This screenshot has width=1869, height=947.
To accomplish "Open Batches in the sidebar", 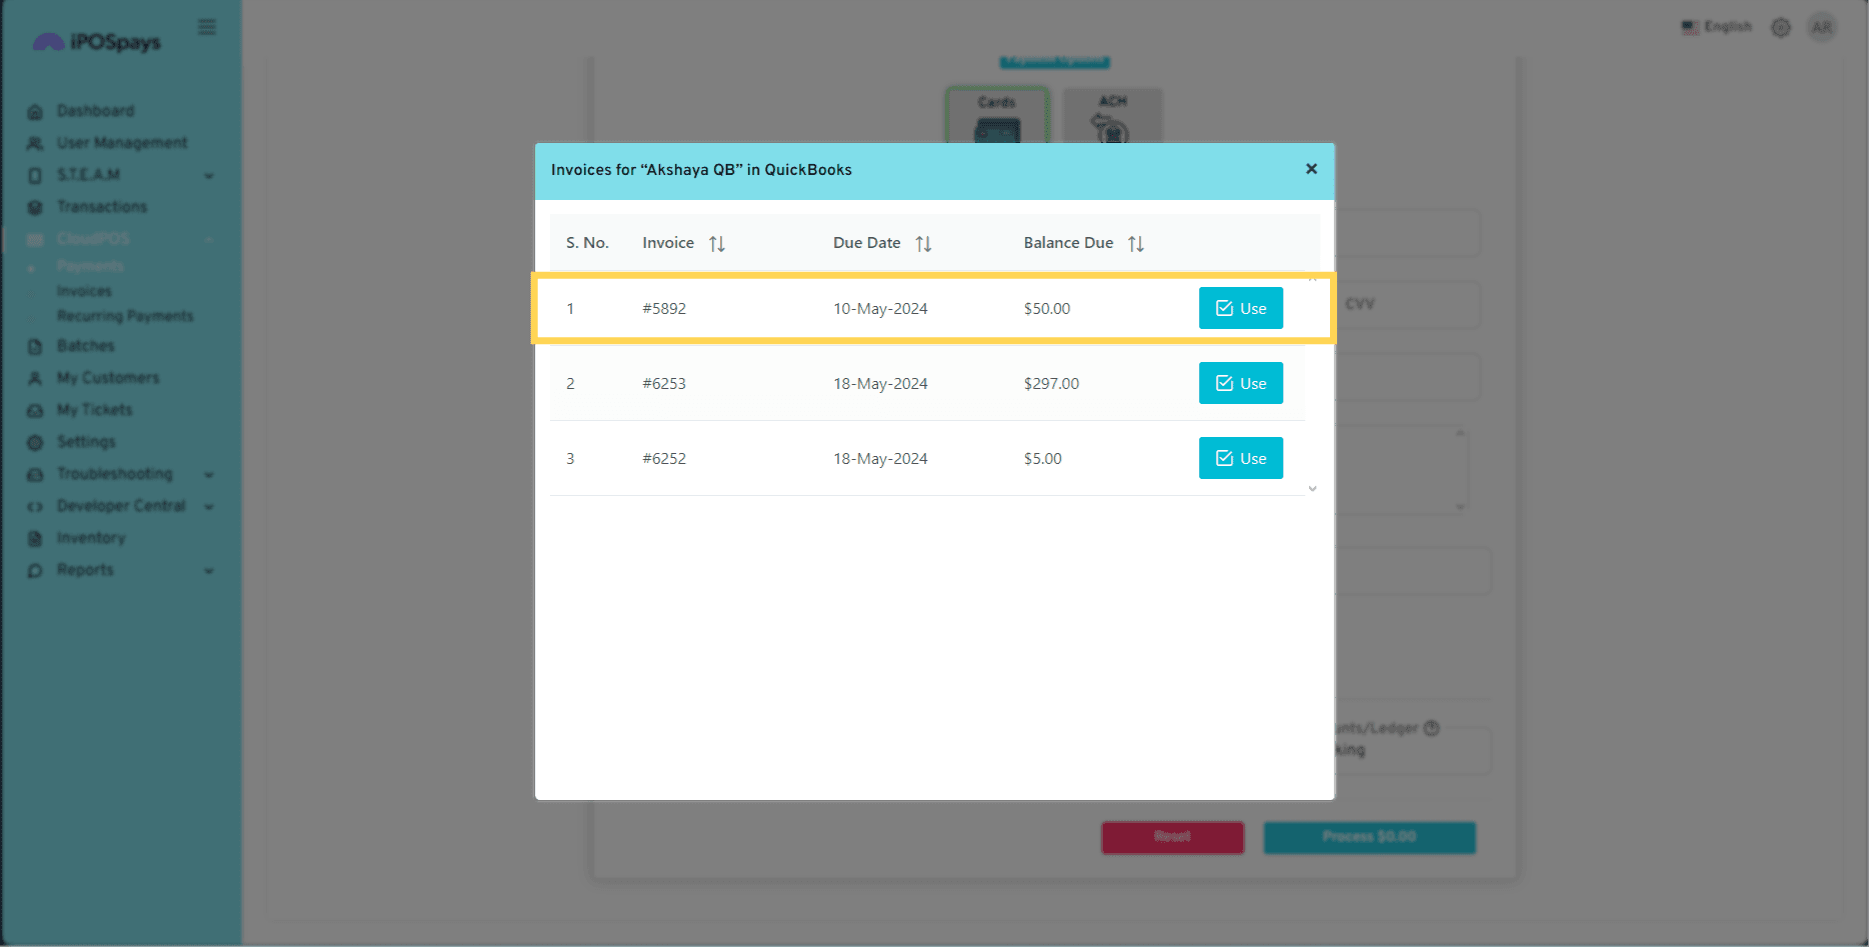I will pyautogui.click(x=85, y=346).
